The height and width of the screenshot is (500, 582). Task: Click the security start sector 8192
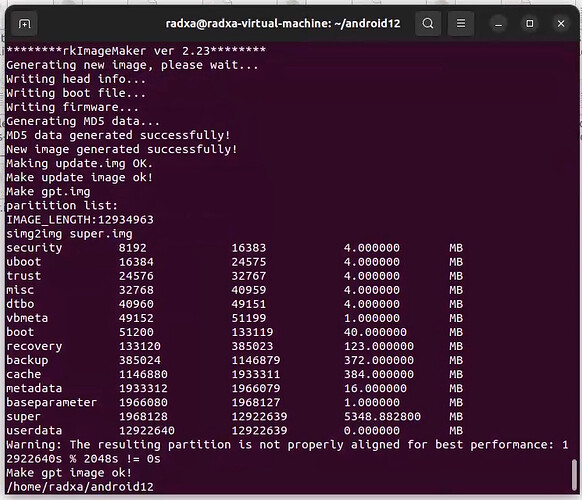pyautogui.click(x=133, y=248)
